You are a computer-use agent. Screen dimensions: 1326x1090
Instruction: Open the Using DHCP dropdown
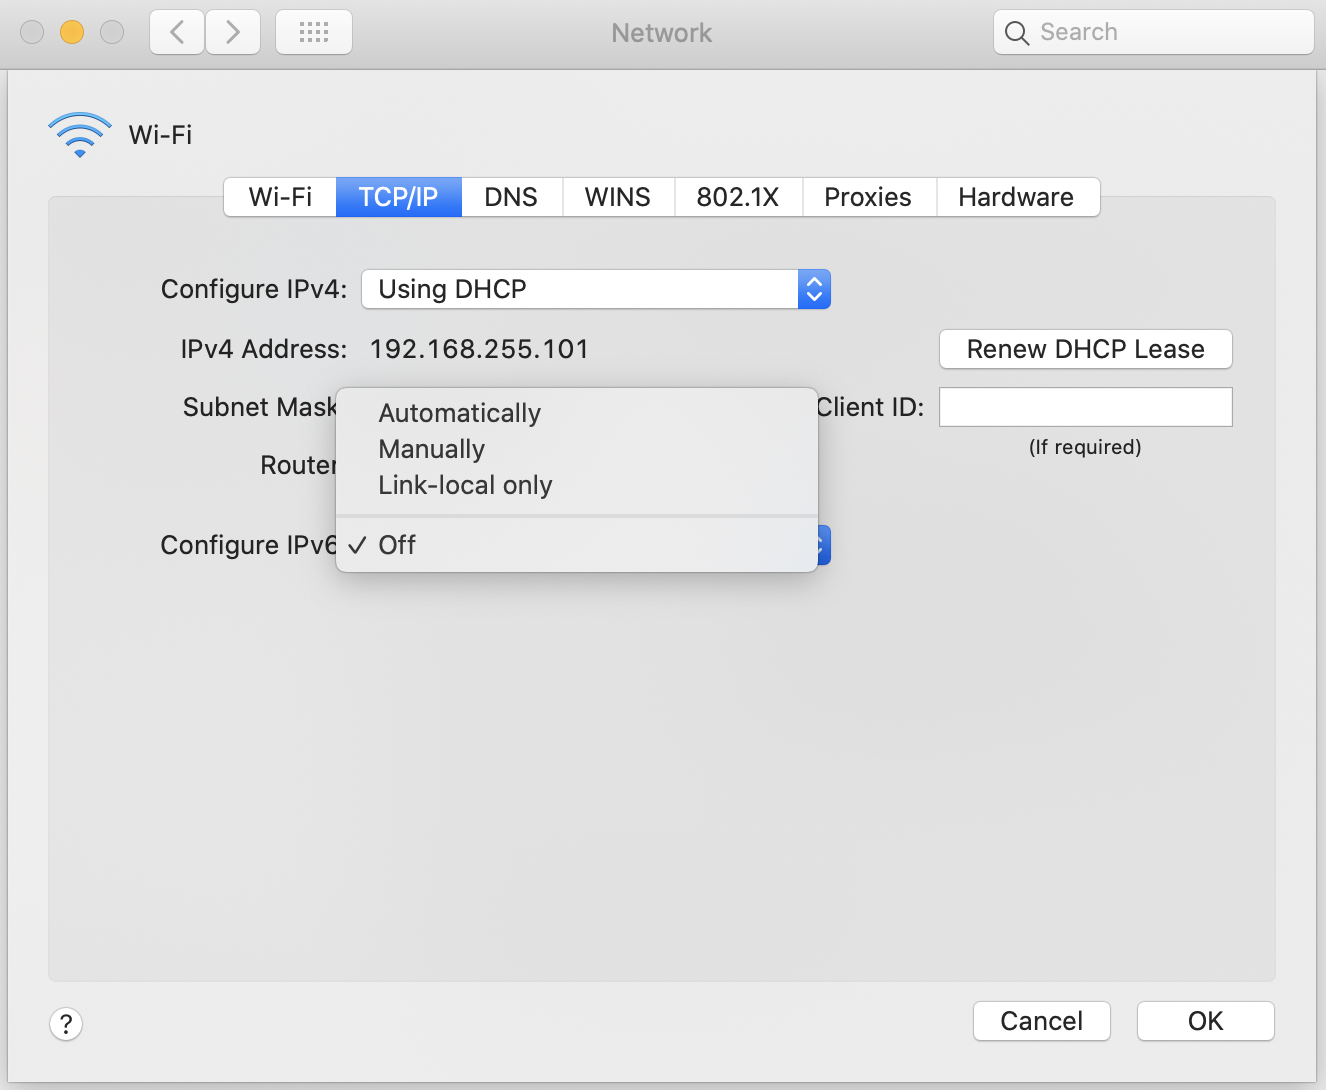(580, 289)
